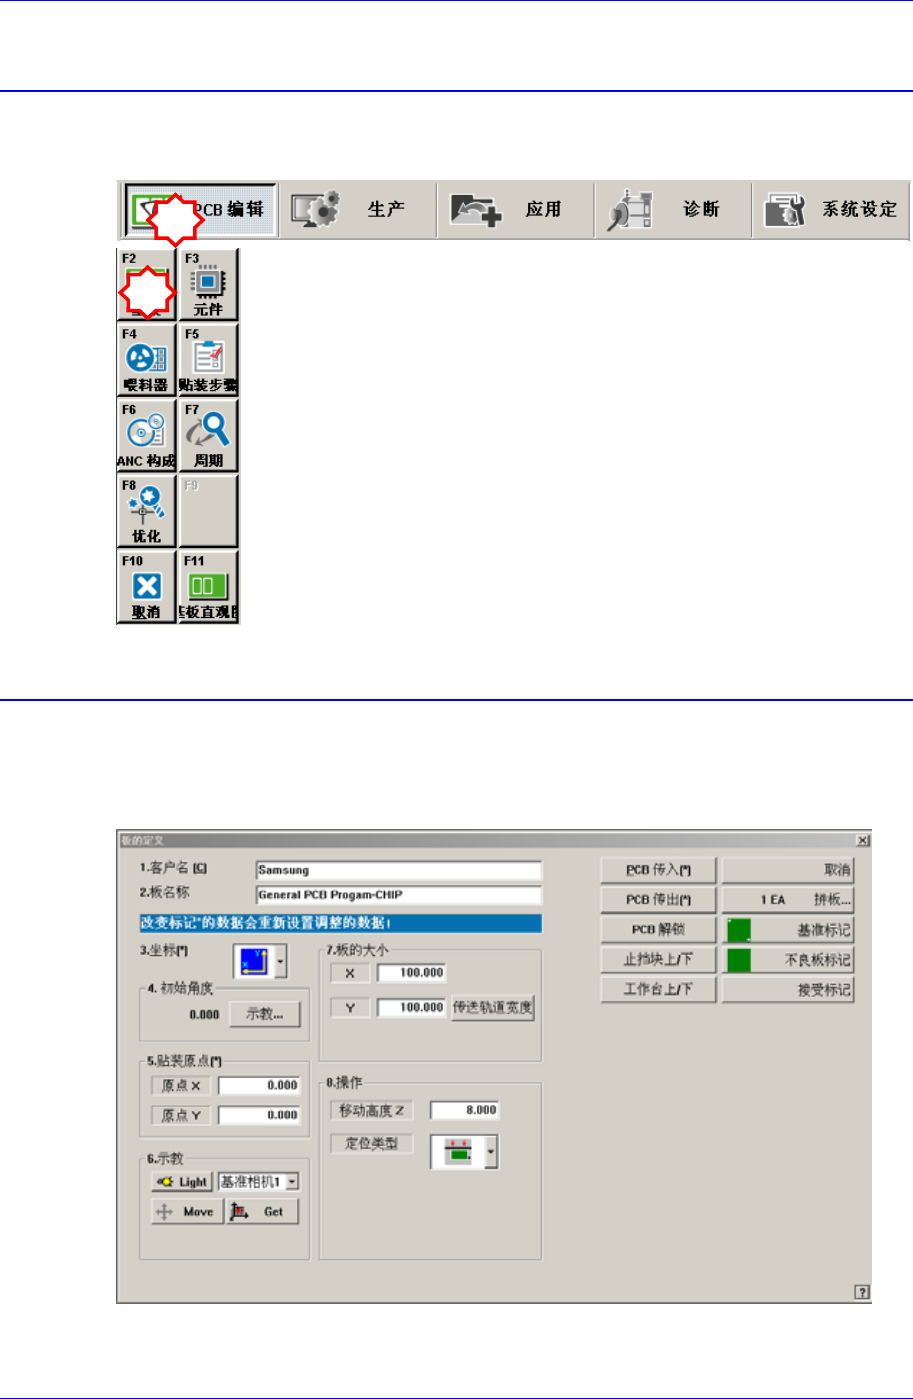This screenshot has height=1399, width=913.
Task: Click the 0.000 initial angle value
Action: click(204, 1015)
